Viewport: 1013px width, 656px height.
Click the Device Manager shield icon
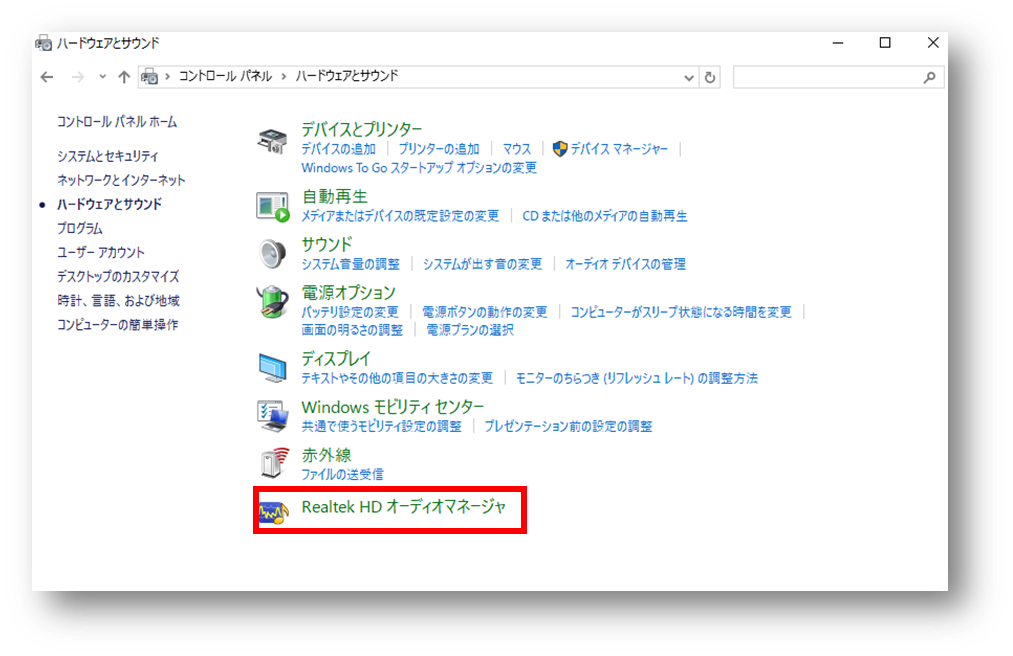(x=560, y=149)
